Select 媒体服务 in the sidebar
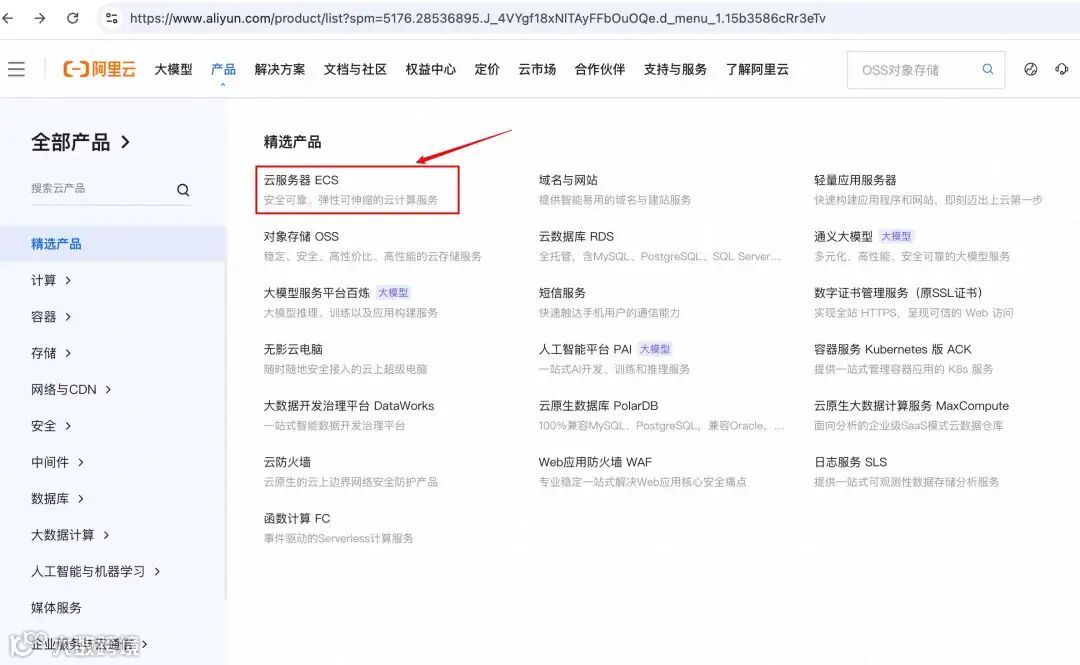Screen dimensions: 1080x665 point(56,608)
